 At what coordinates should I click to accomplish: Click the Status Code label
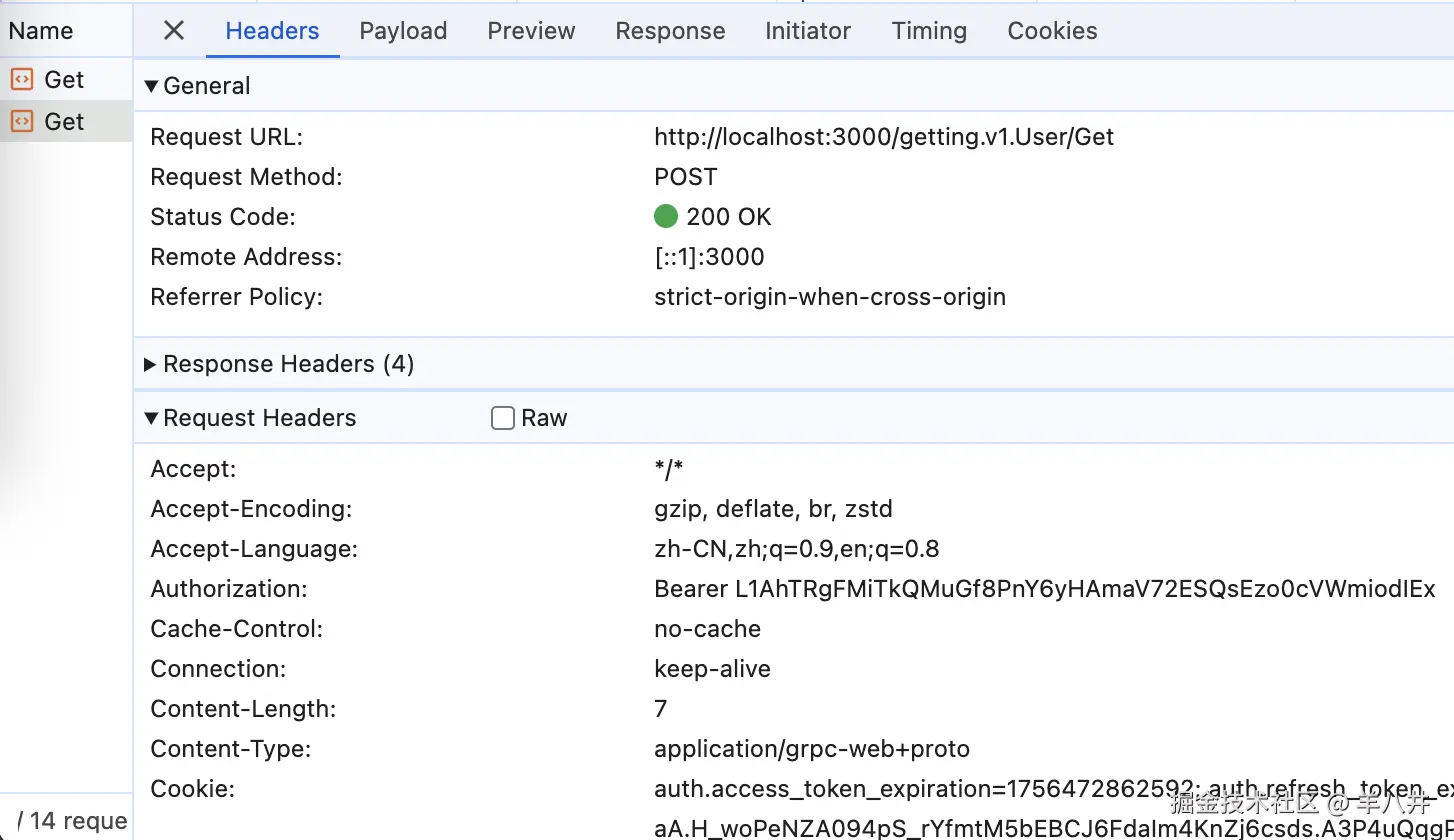[x=223, y=217]
